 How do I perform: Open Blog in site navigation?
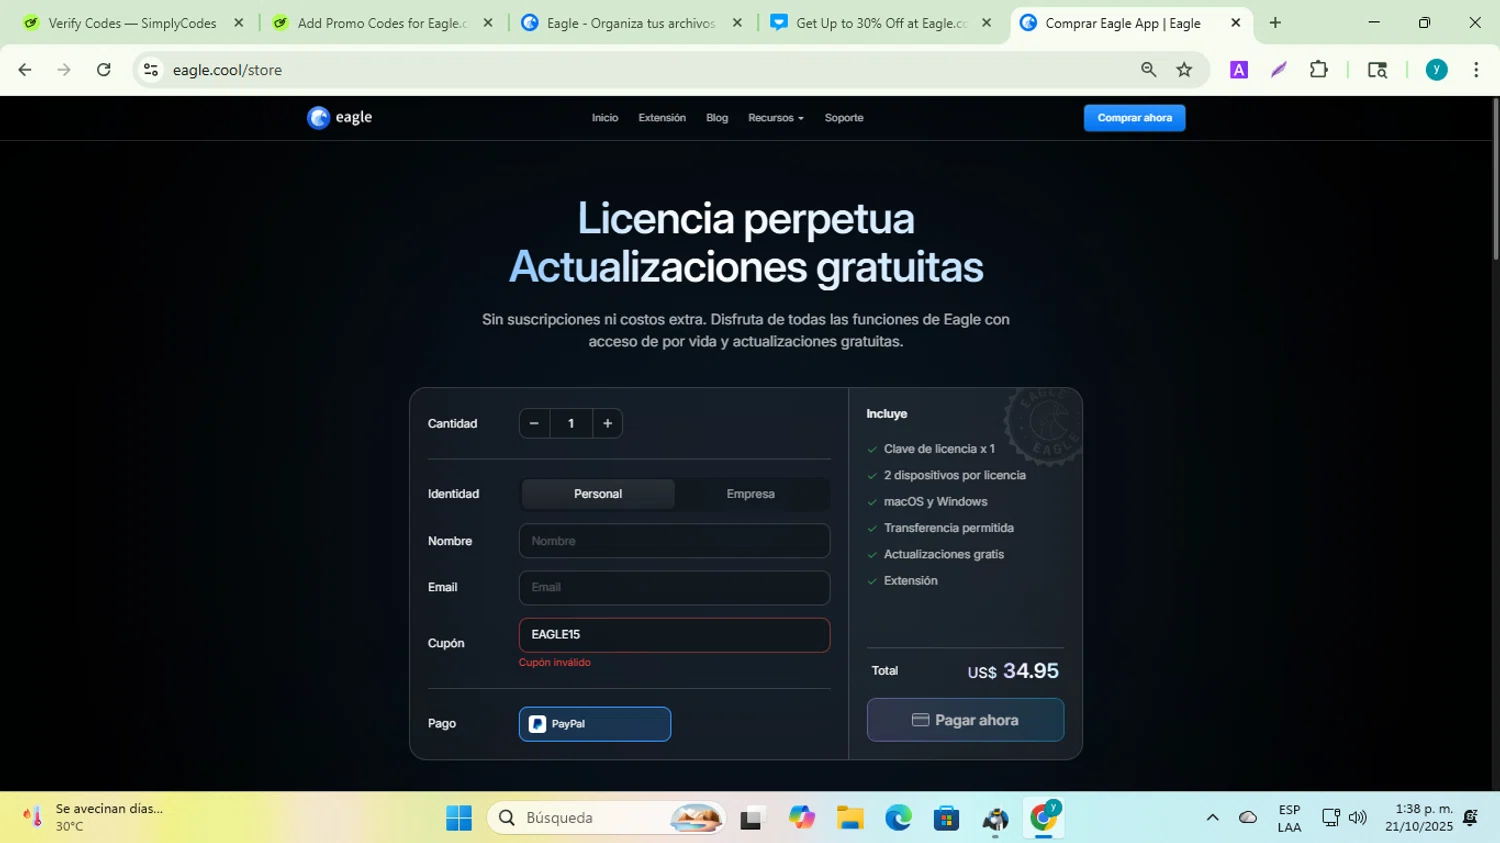tap(717, 118)
